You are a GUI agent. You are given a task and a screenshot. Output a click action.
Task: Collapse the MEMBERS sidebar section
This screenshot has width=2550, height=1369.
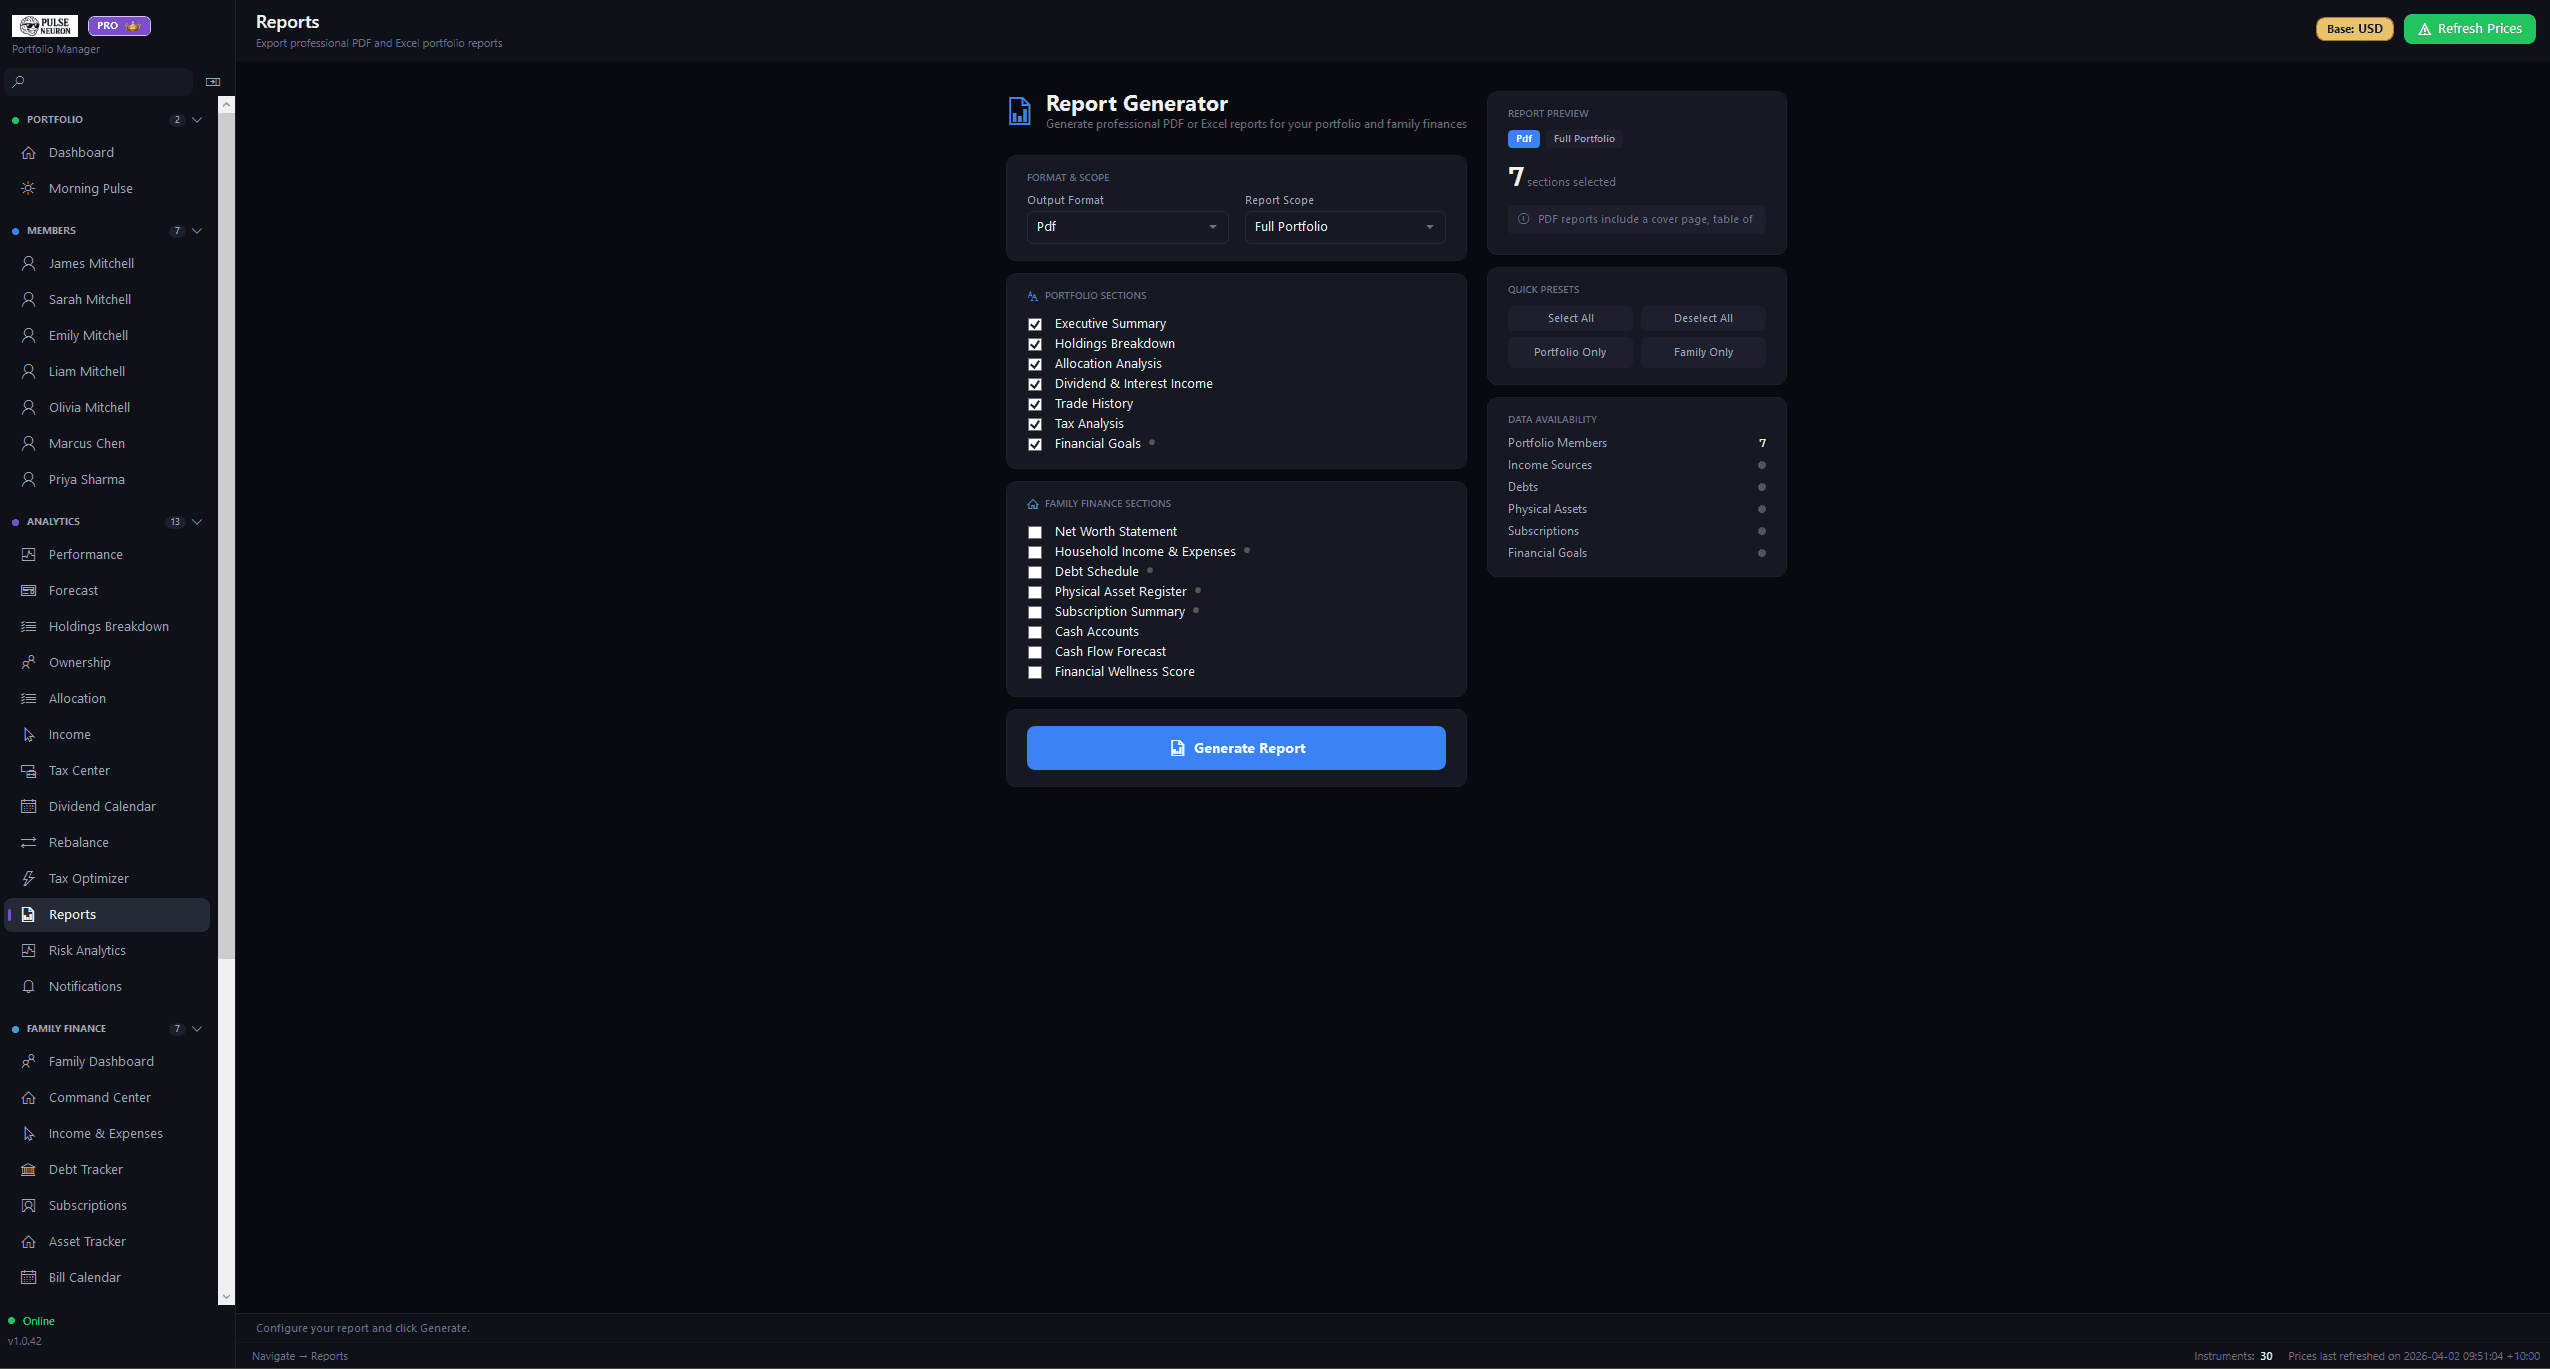coord(197,230)
